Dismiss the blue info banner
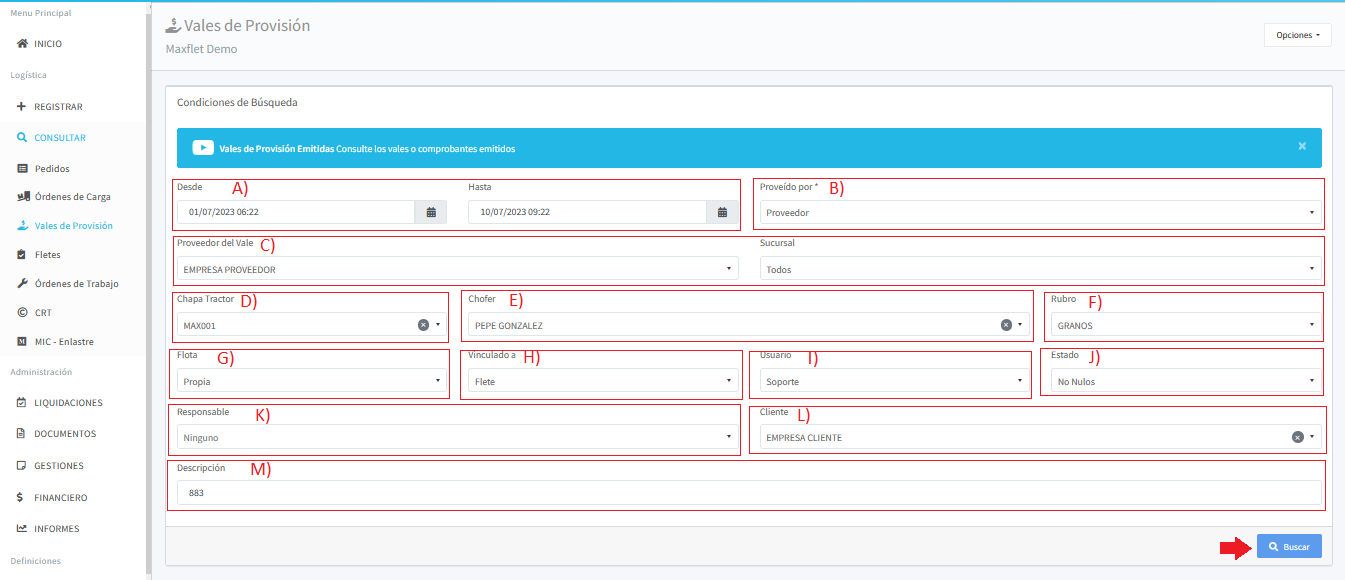Screen dimensions: 1345x580 (x=1302, y=146)
